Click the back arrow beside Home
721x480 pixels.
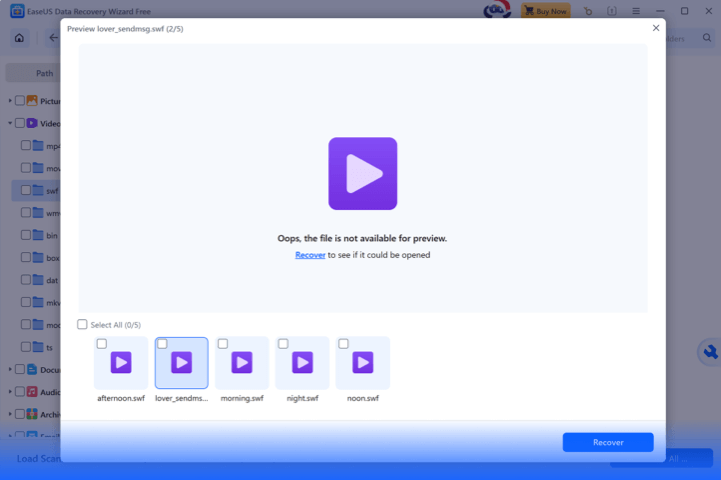coord(53,38)
